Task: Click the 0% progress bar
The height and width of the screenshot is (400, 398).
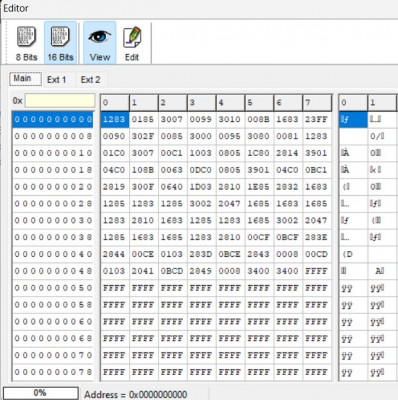Action: click(x=41, y=393)
